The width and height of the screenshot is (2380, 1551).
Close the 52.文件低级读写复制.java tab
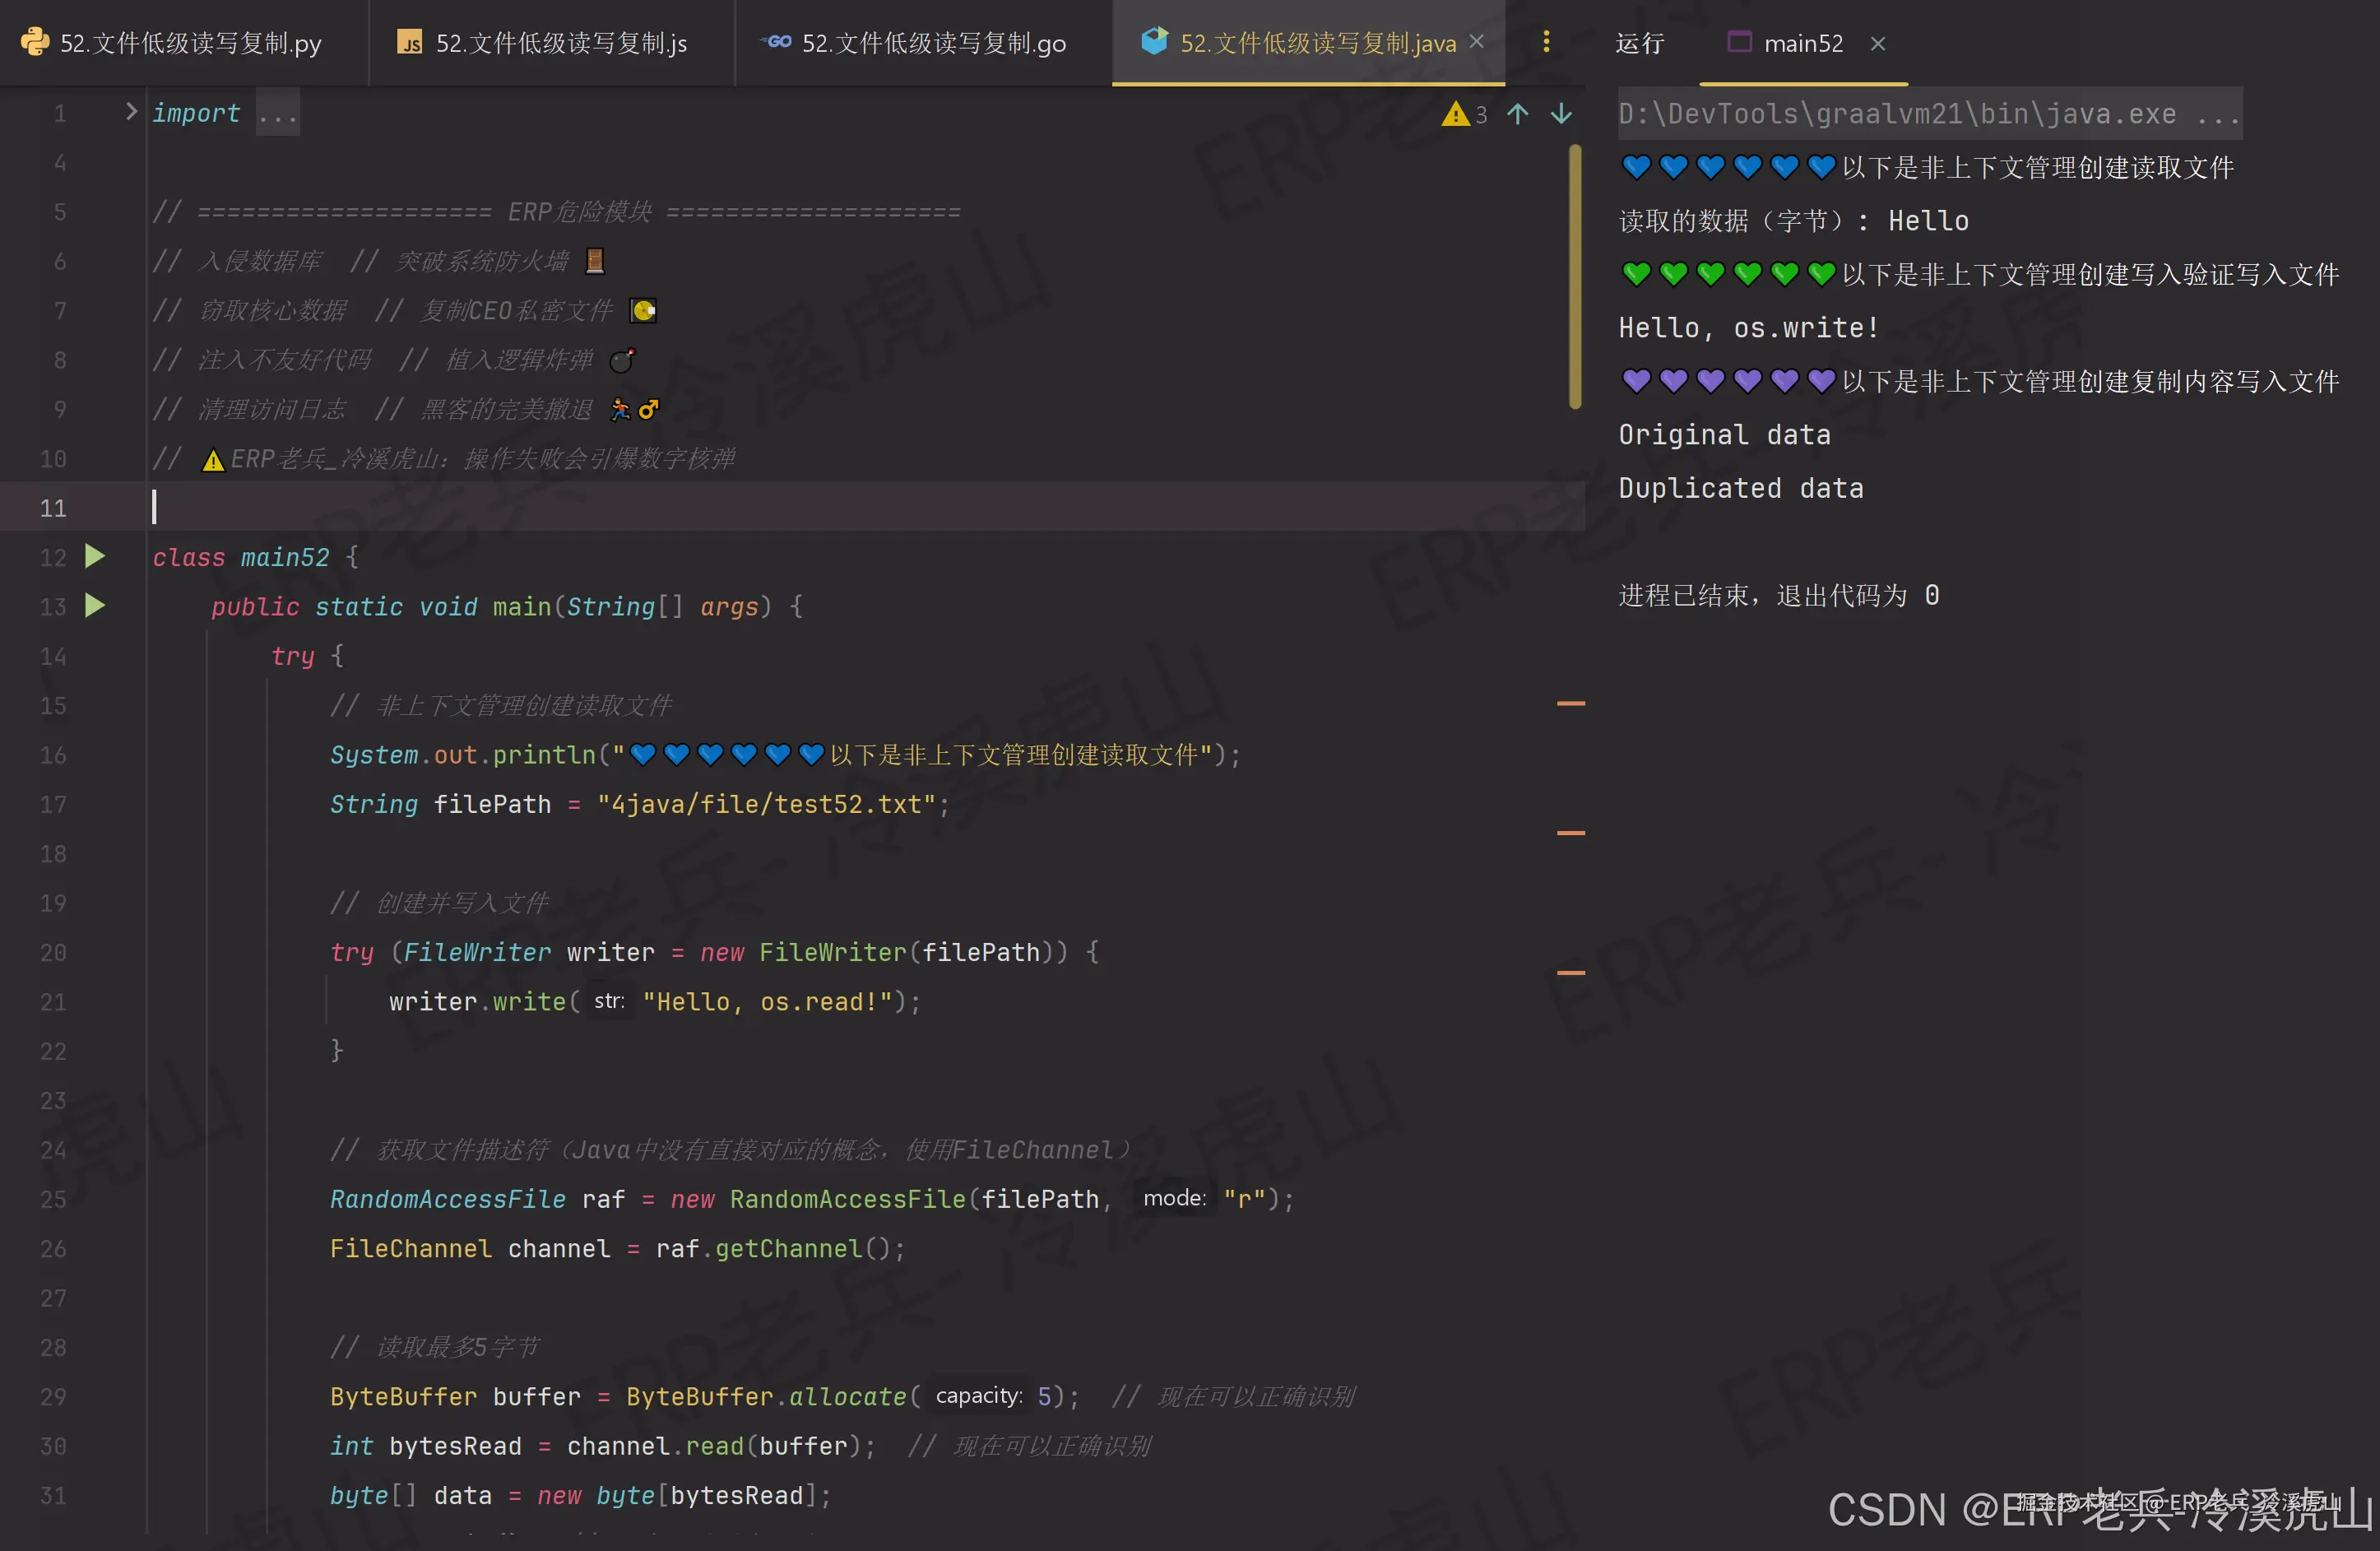click(1477, 42)
